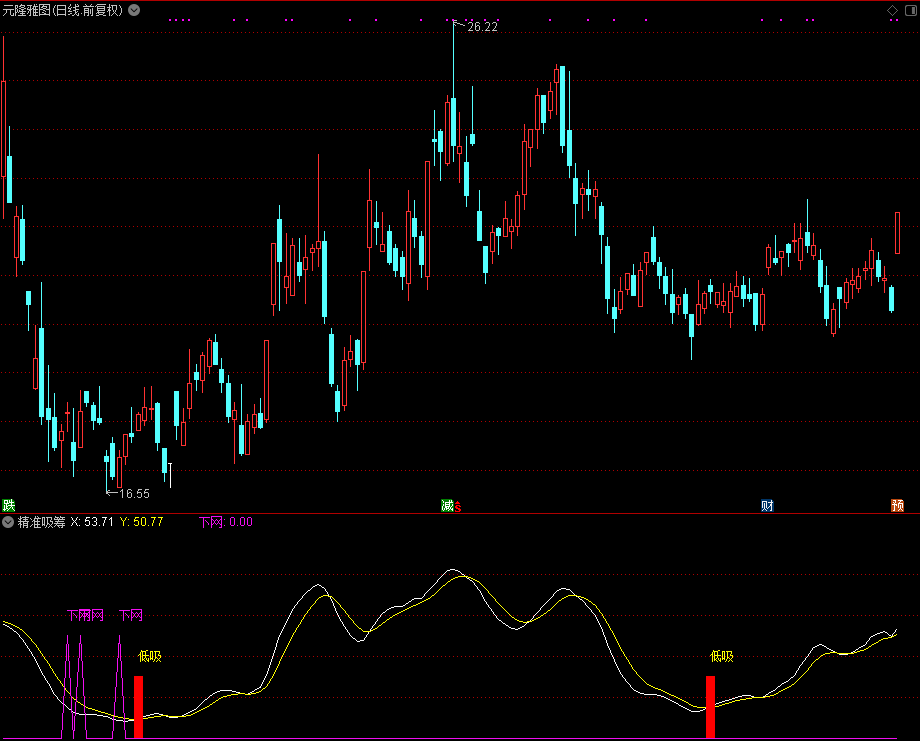Click the blue 财 event marker

point(767,506)
